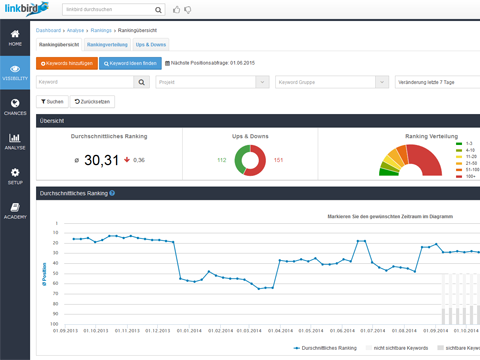Click the thumbs down icon
Screen dimensions: 480x360
pyautogui.click(x=188, y=10)
